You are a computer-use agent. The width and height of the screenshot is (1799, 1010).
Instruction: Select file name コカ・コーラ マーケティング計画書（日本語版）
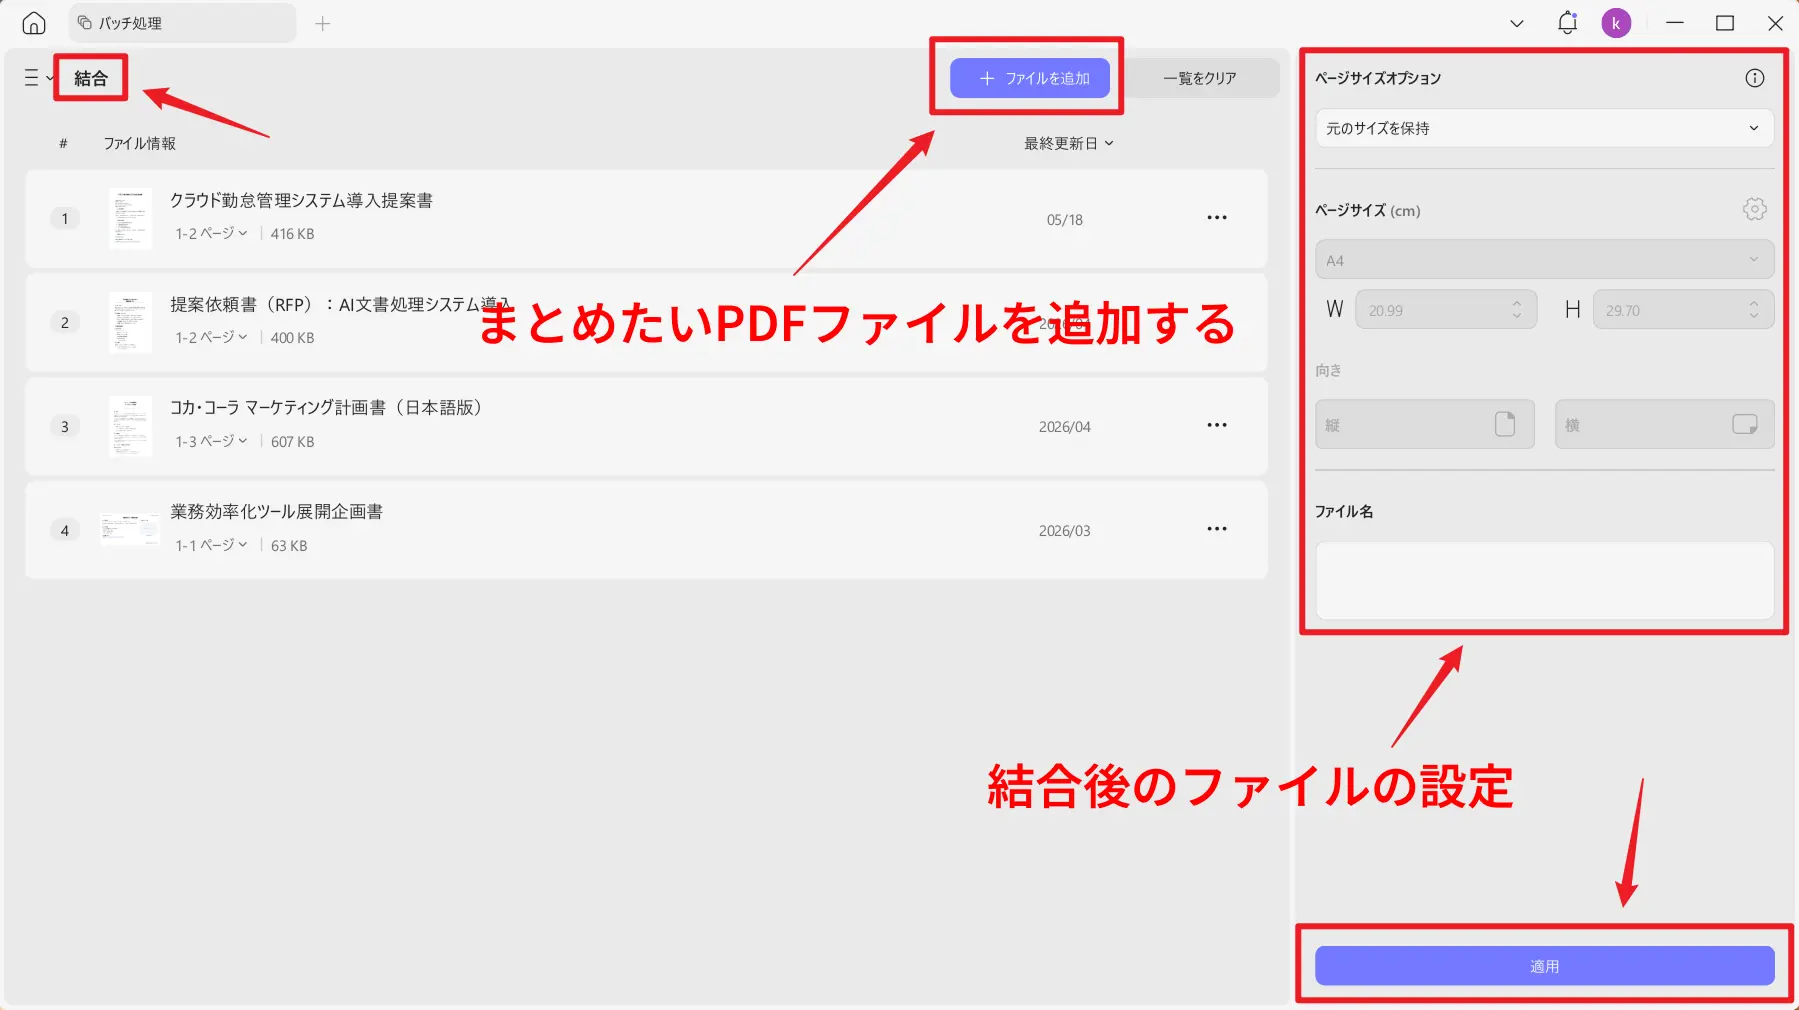click(x=327, y=407)
